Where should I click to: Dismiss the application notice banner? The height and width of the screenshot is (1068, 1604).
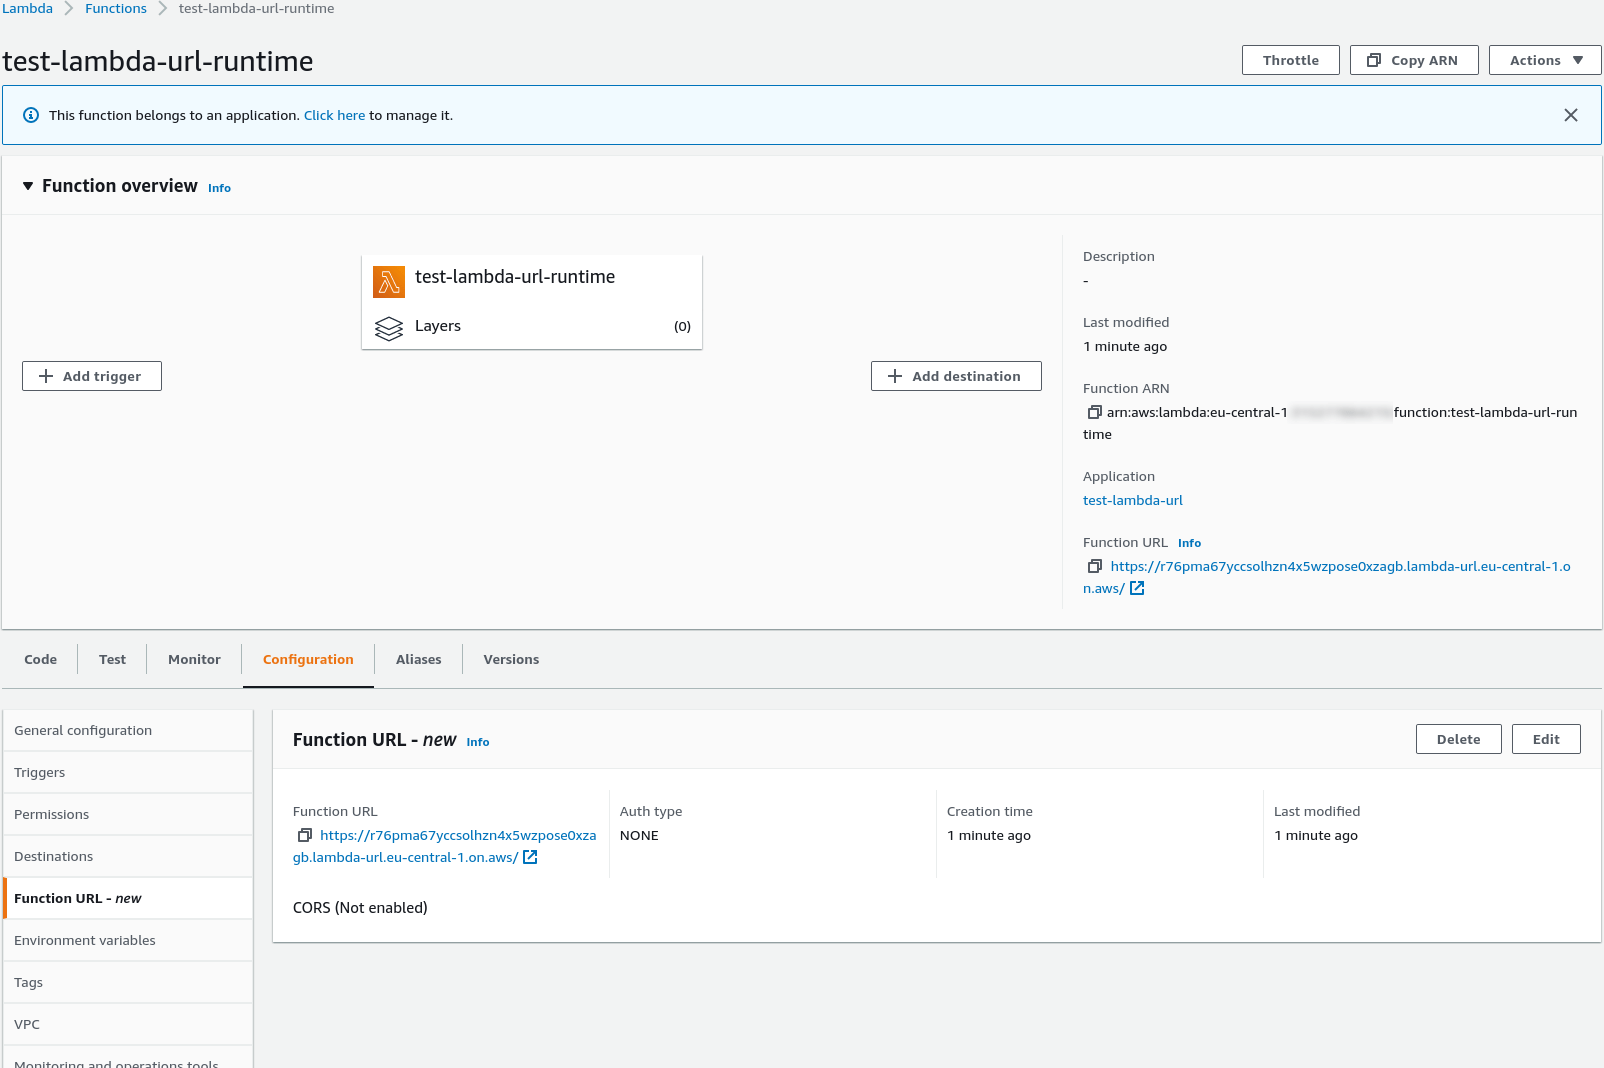coord(1571,115)
